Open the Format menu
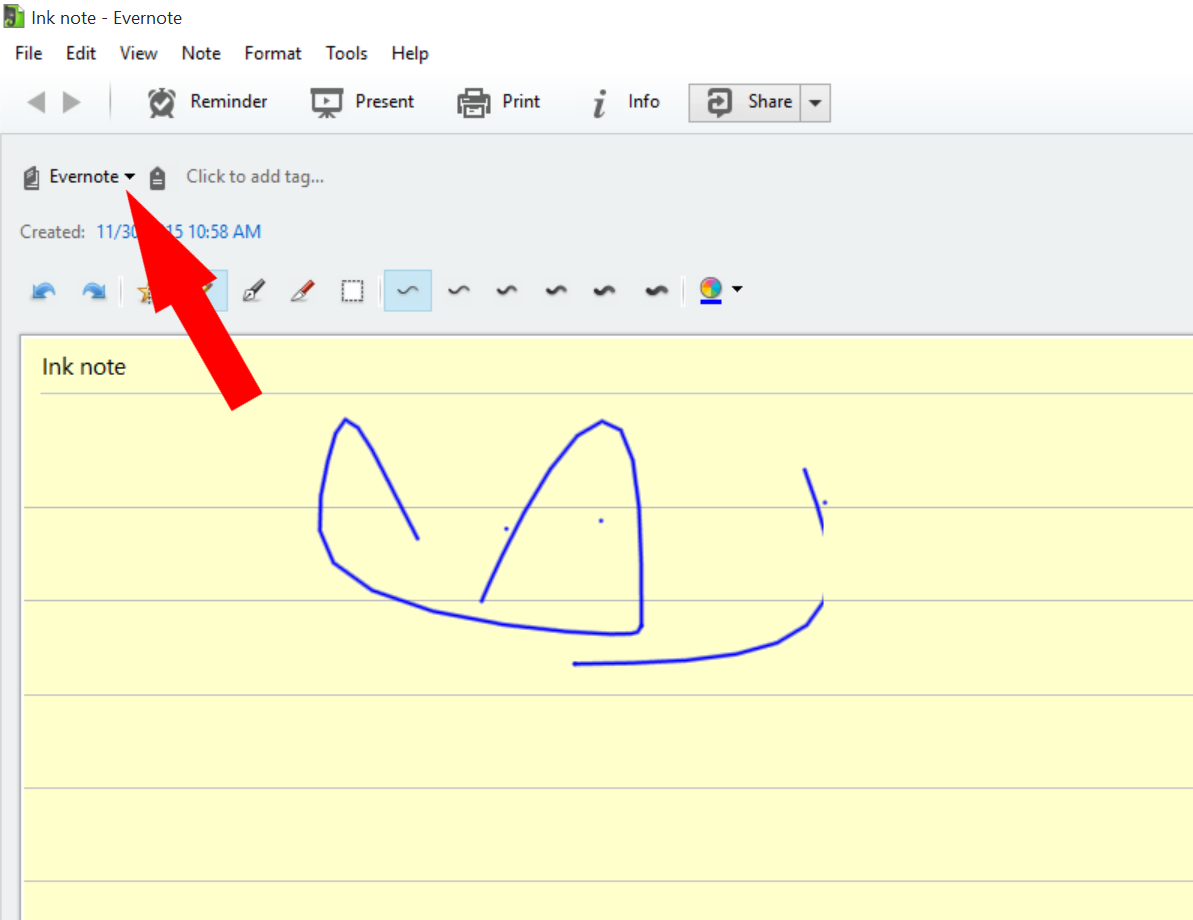The width and height of the screenshot is (1193, 920). [x=272, y=53]
